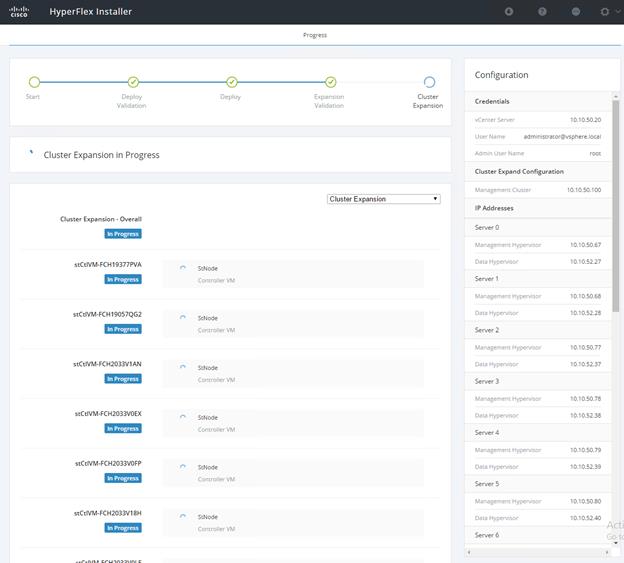624x563 pixels.
Task: Click Server 3 data IP 10.10.52.38
Action: pos(585,415)
